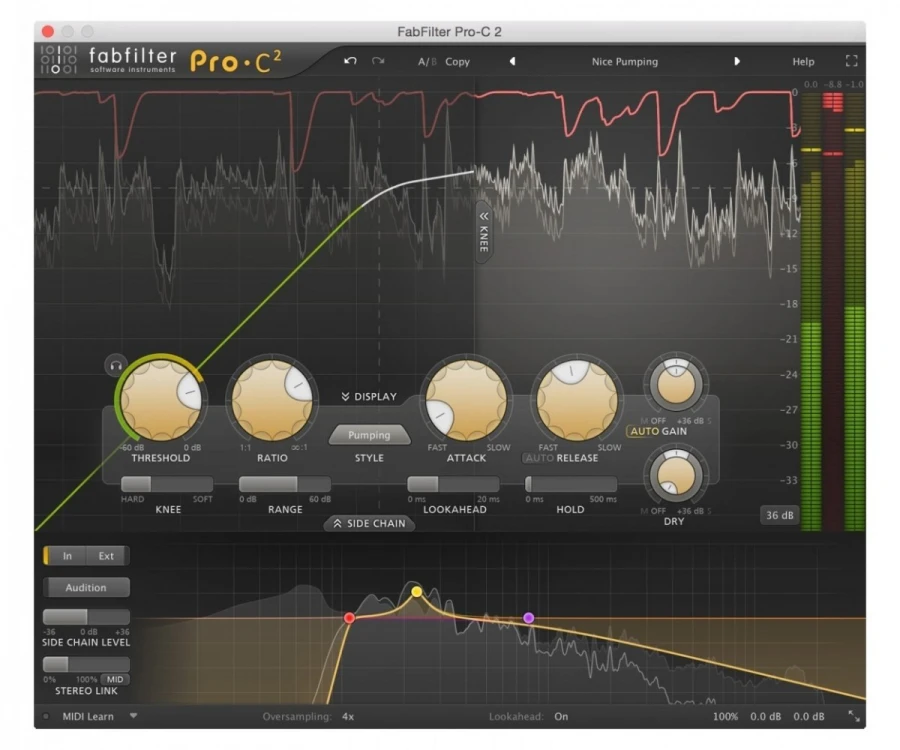Select In side chain source
Image resolution: width=900 pixels, height=750 pixels.
point(66,555)
